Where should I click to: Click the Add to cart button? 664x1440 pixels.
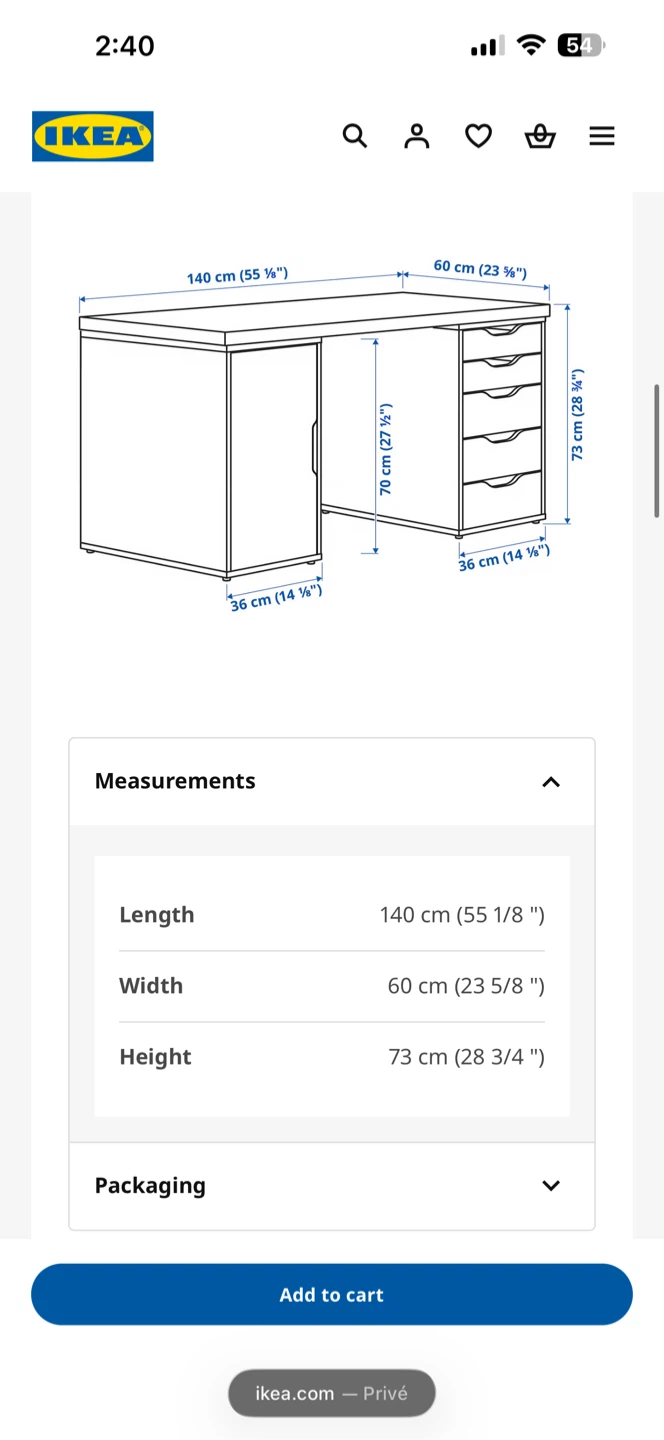pyautogui.click(x=332, y=1294)
